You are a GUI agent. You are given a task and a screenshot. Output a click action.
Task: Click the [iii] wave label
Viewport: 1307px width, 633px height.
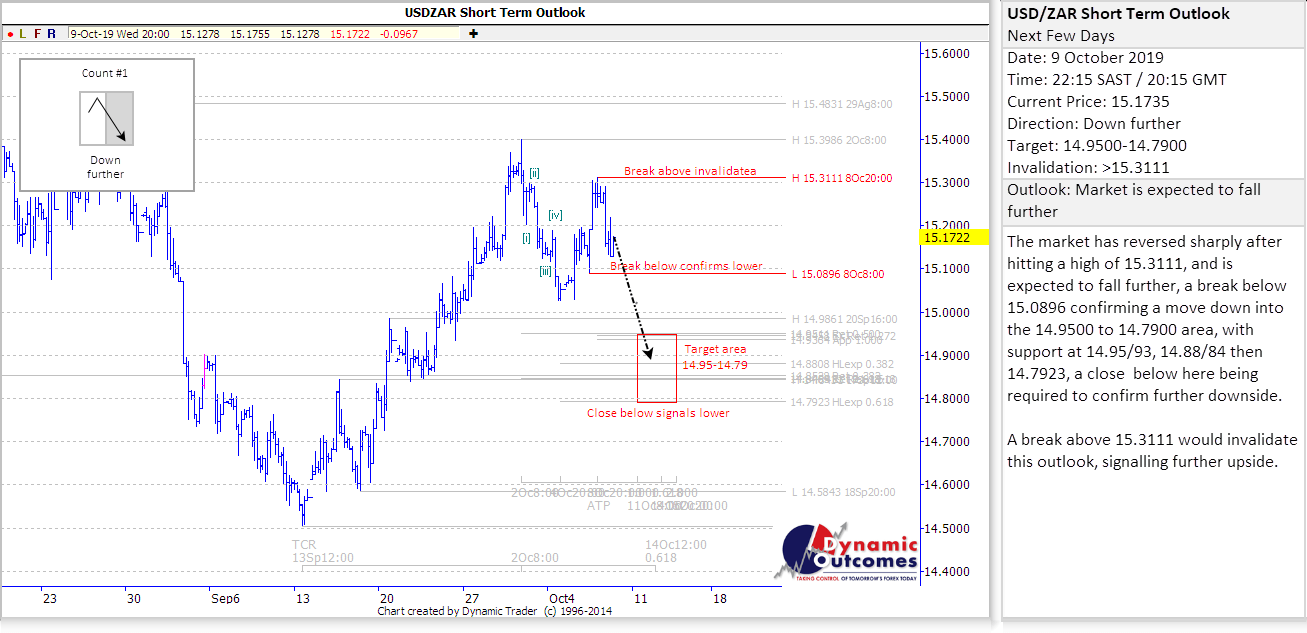coord(546,271)
